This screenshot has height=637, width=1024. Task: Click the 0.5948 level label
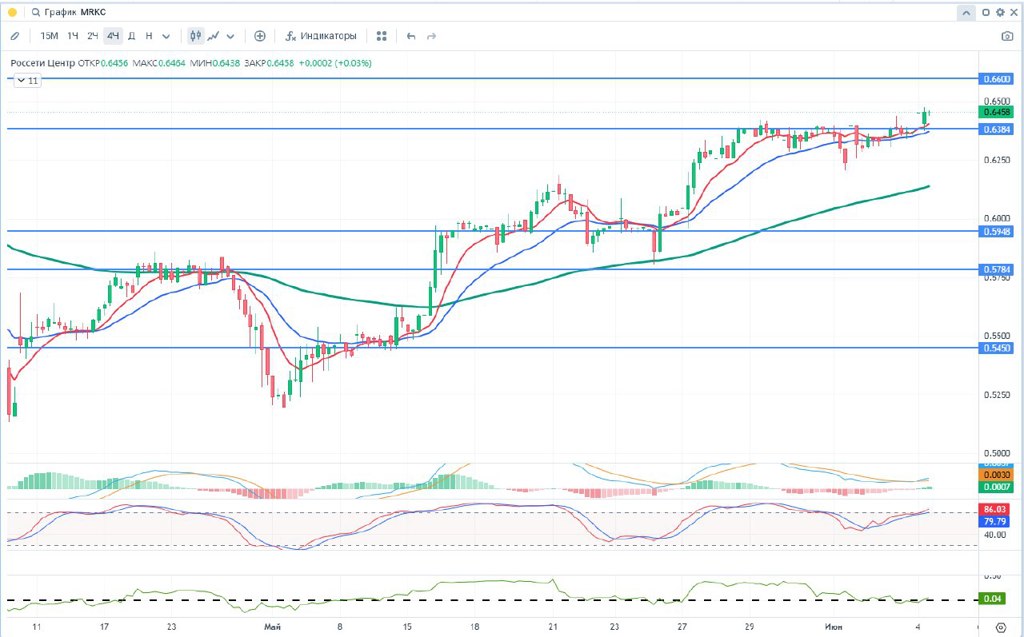[x=997, y=231]
